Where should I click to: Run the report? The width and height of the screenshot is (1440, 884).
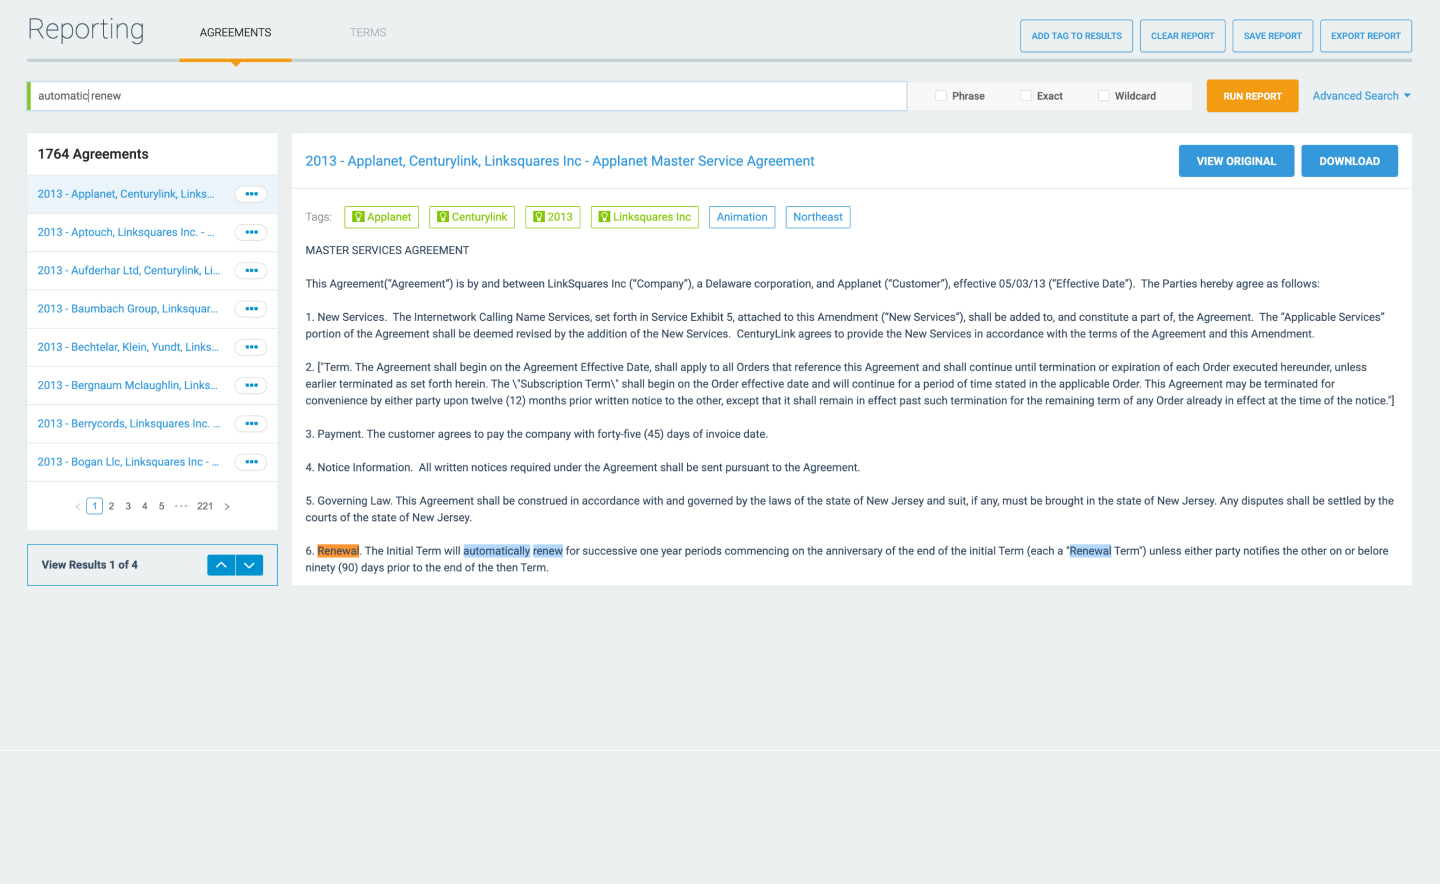[x=1253, y=96]
